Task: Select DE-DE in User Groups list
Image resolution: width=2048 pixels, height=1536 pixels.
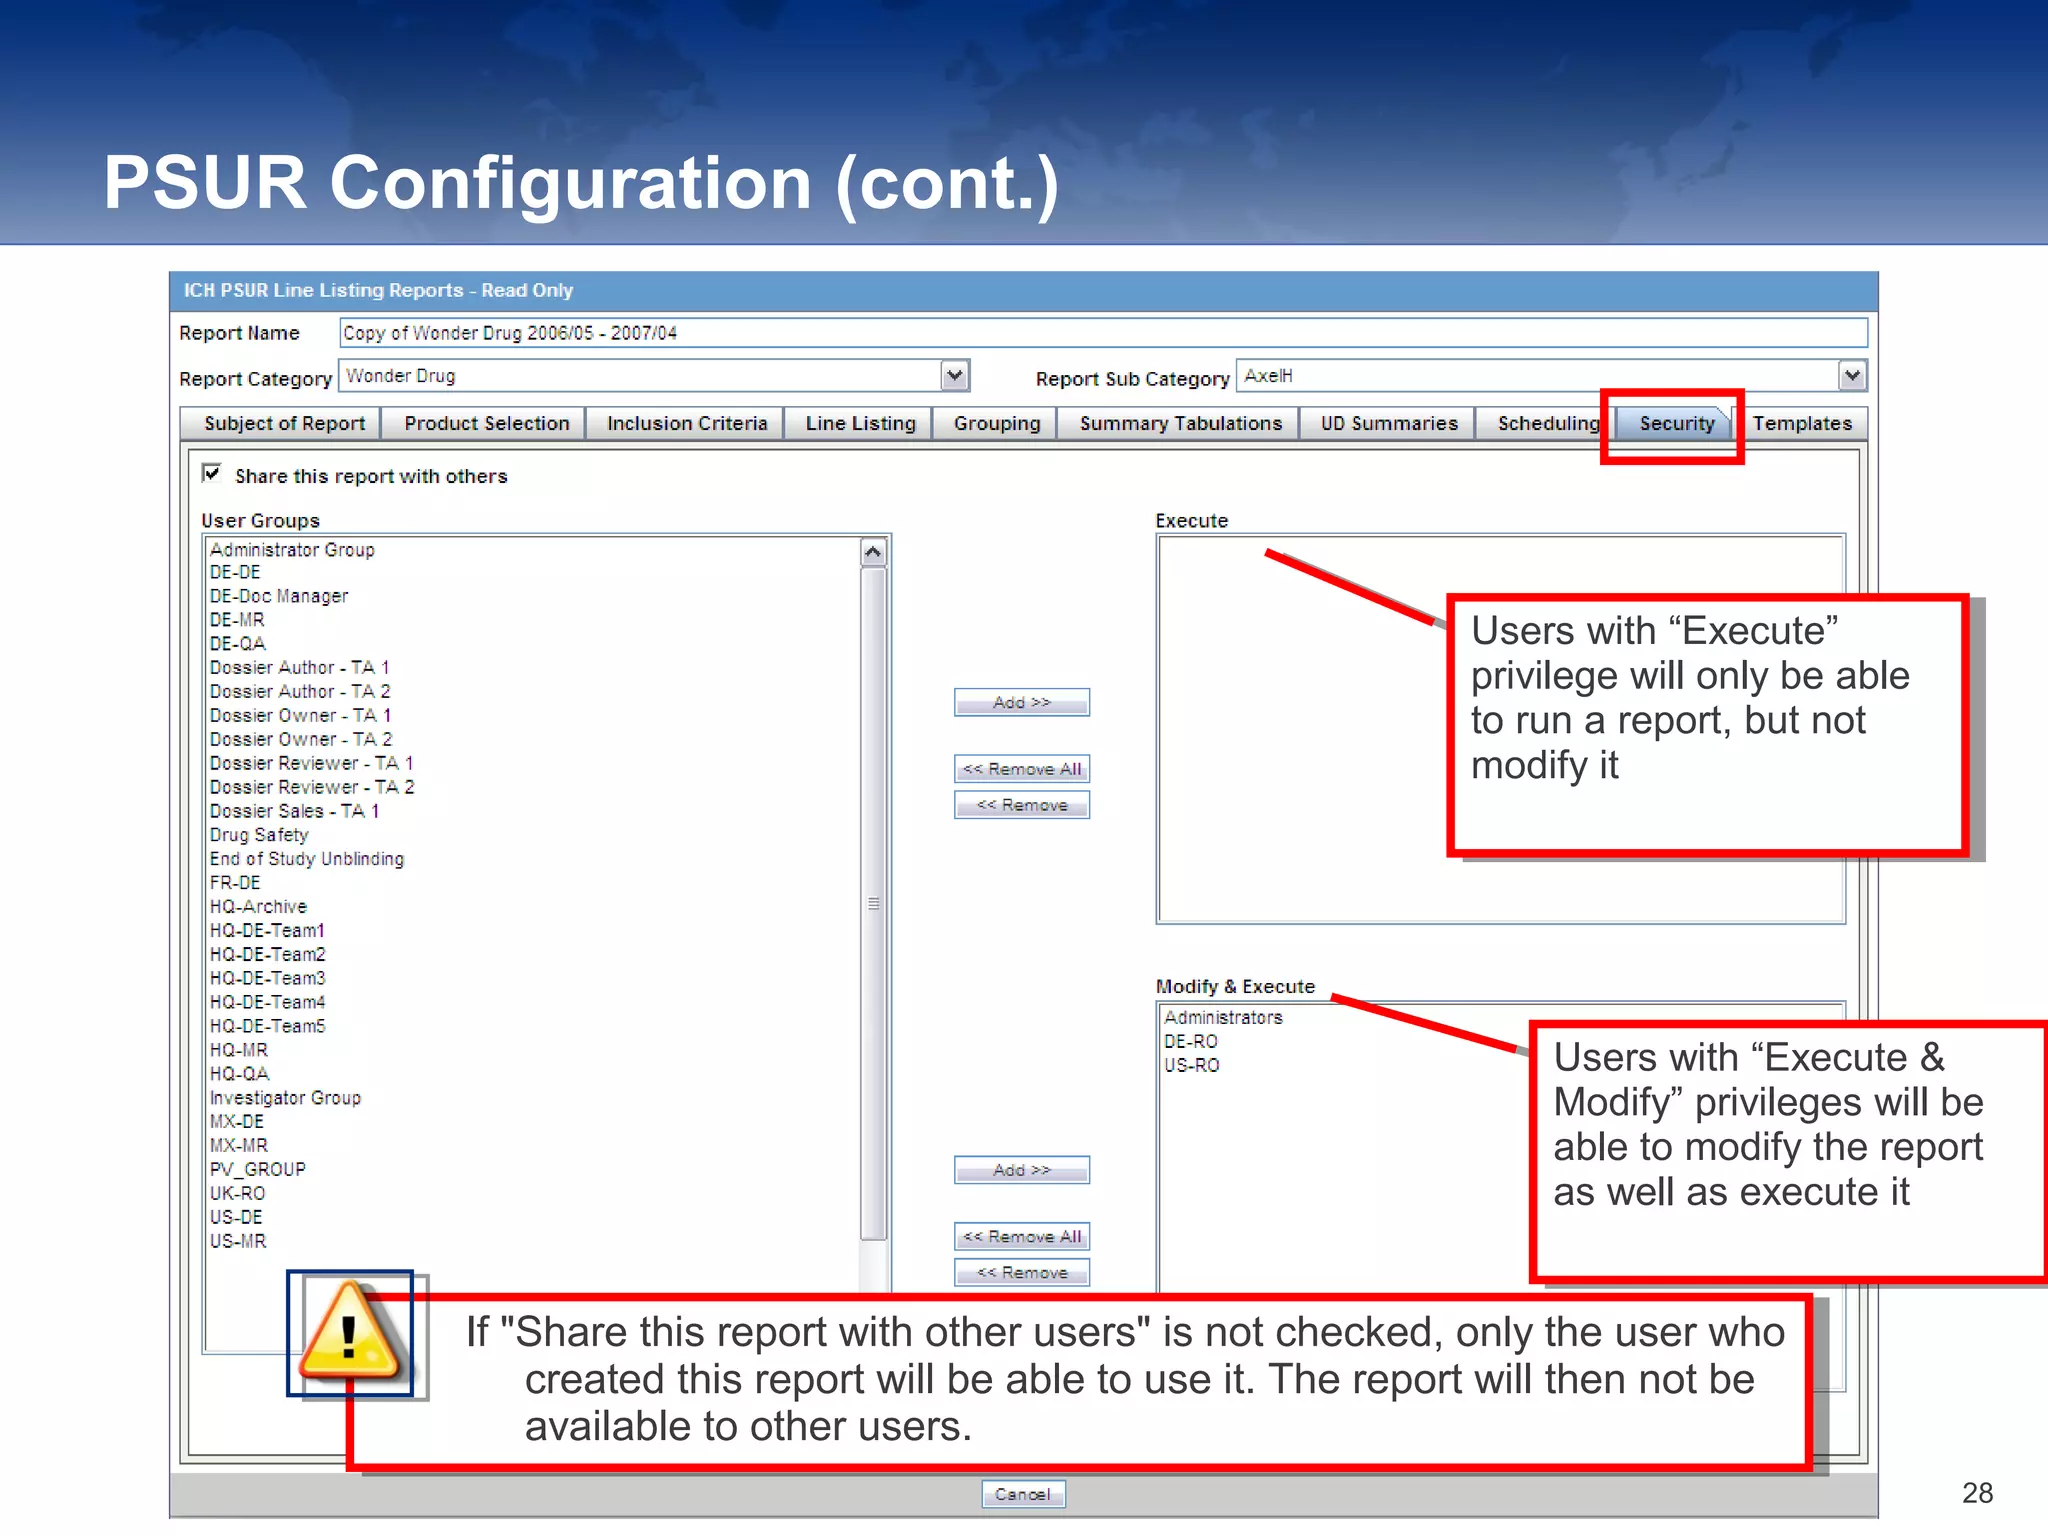Action: [235, 572]
